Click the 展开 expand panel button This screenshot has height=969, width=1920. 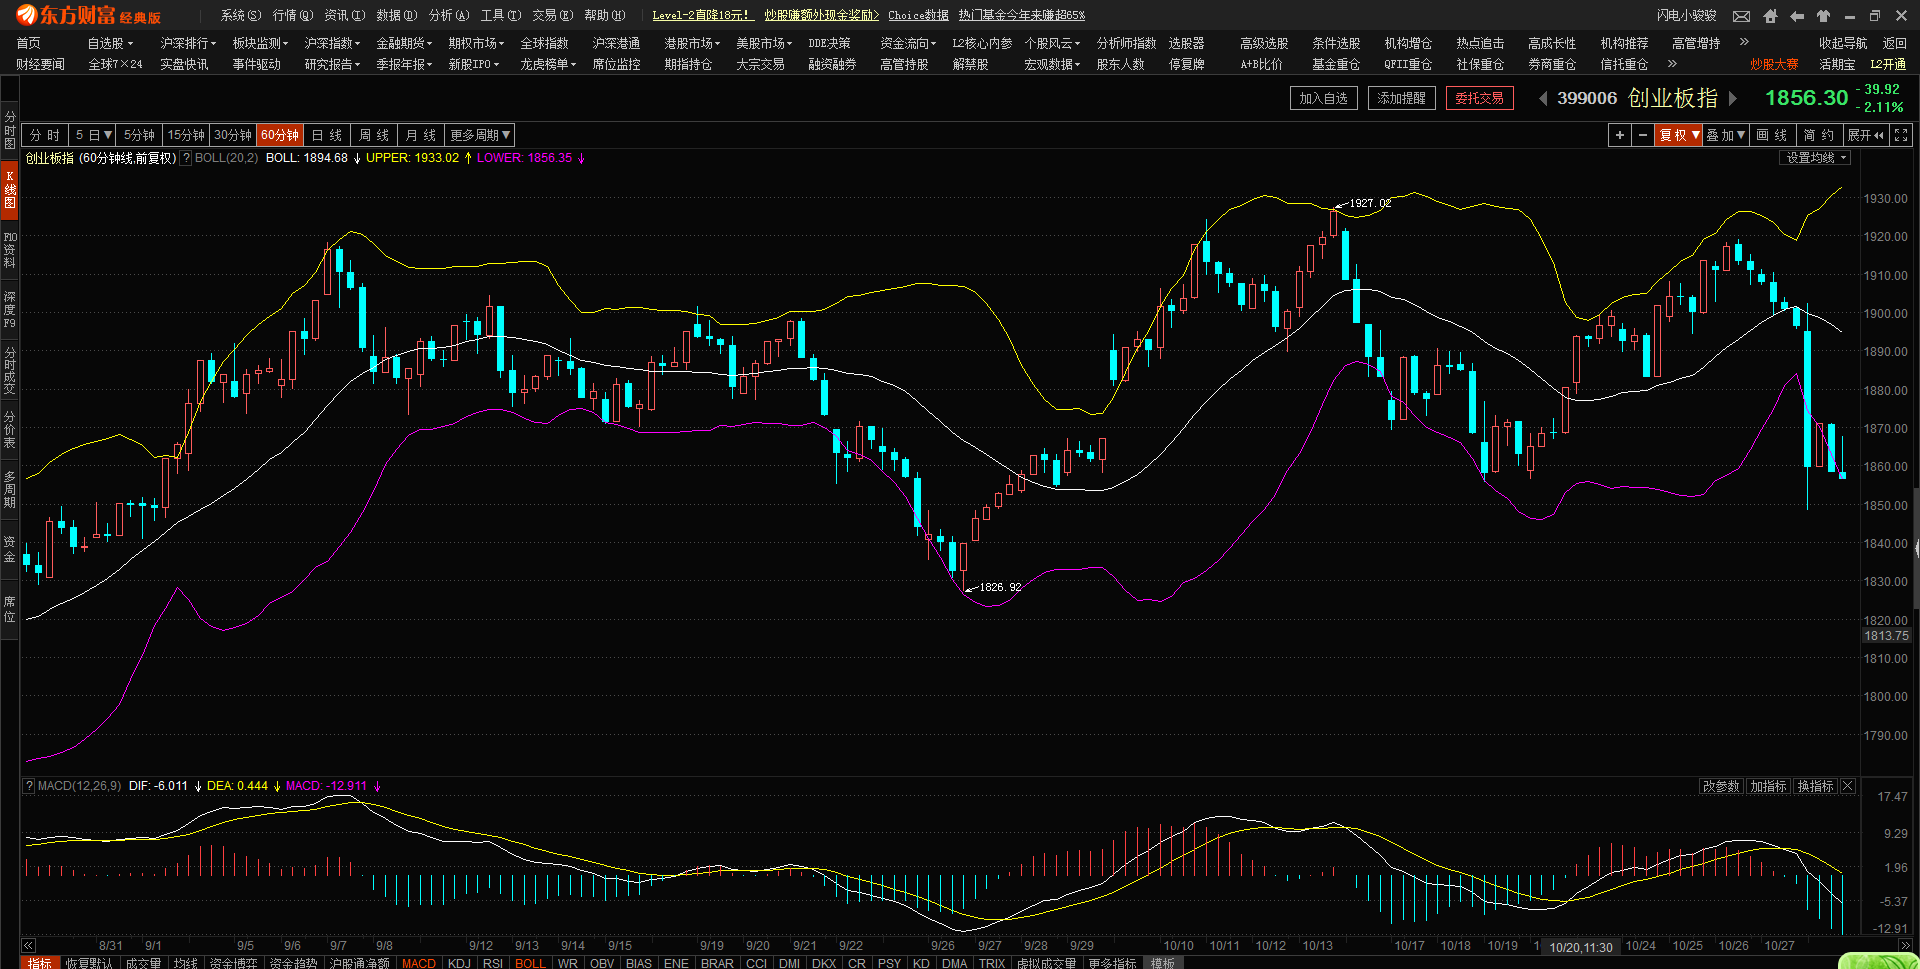[x=1866, y=135]
